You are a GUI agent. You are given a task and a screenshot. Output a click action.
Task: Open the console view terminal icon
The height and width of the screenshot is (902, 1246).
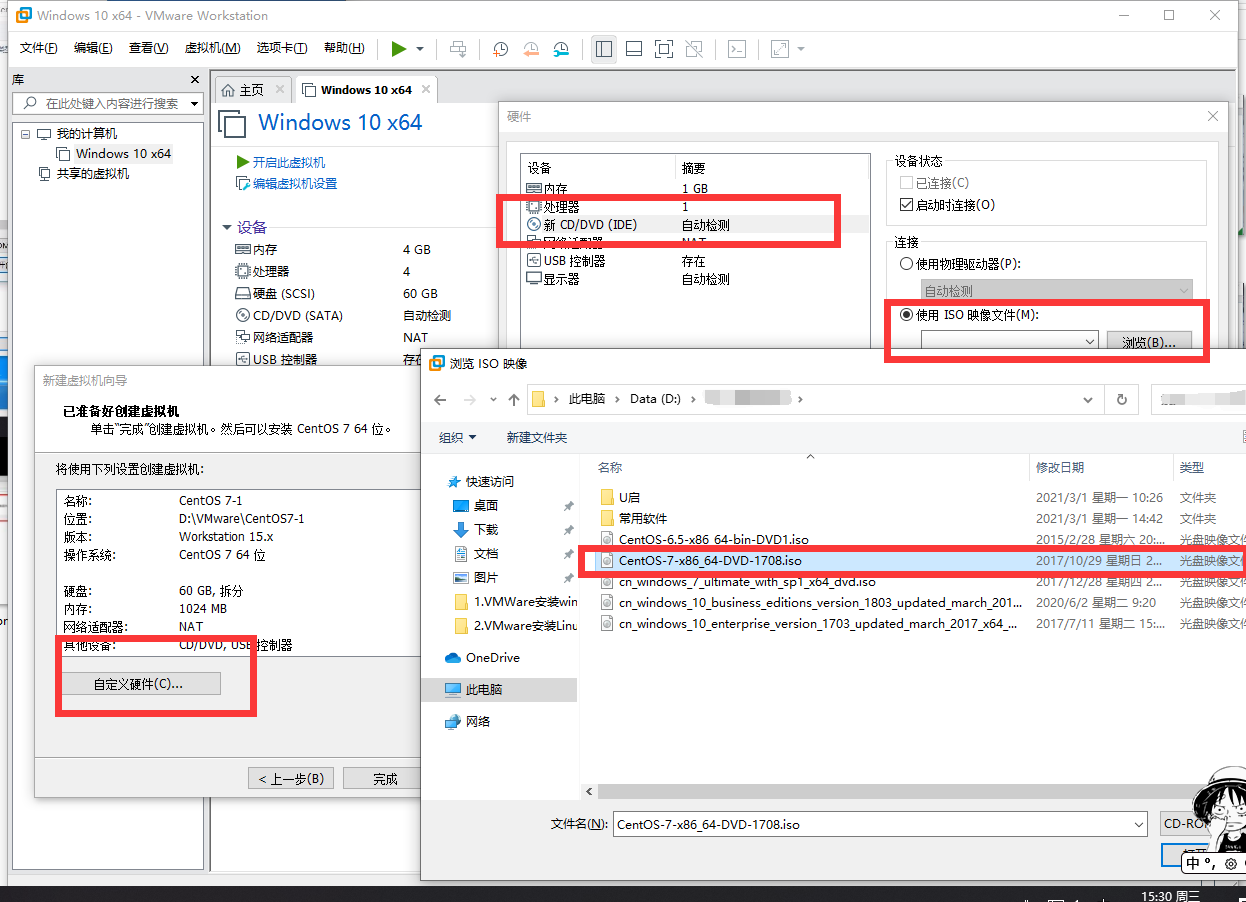point(736,48)
